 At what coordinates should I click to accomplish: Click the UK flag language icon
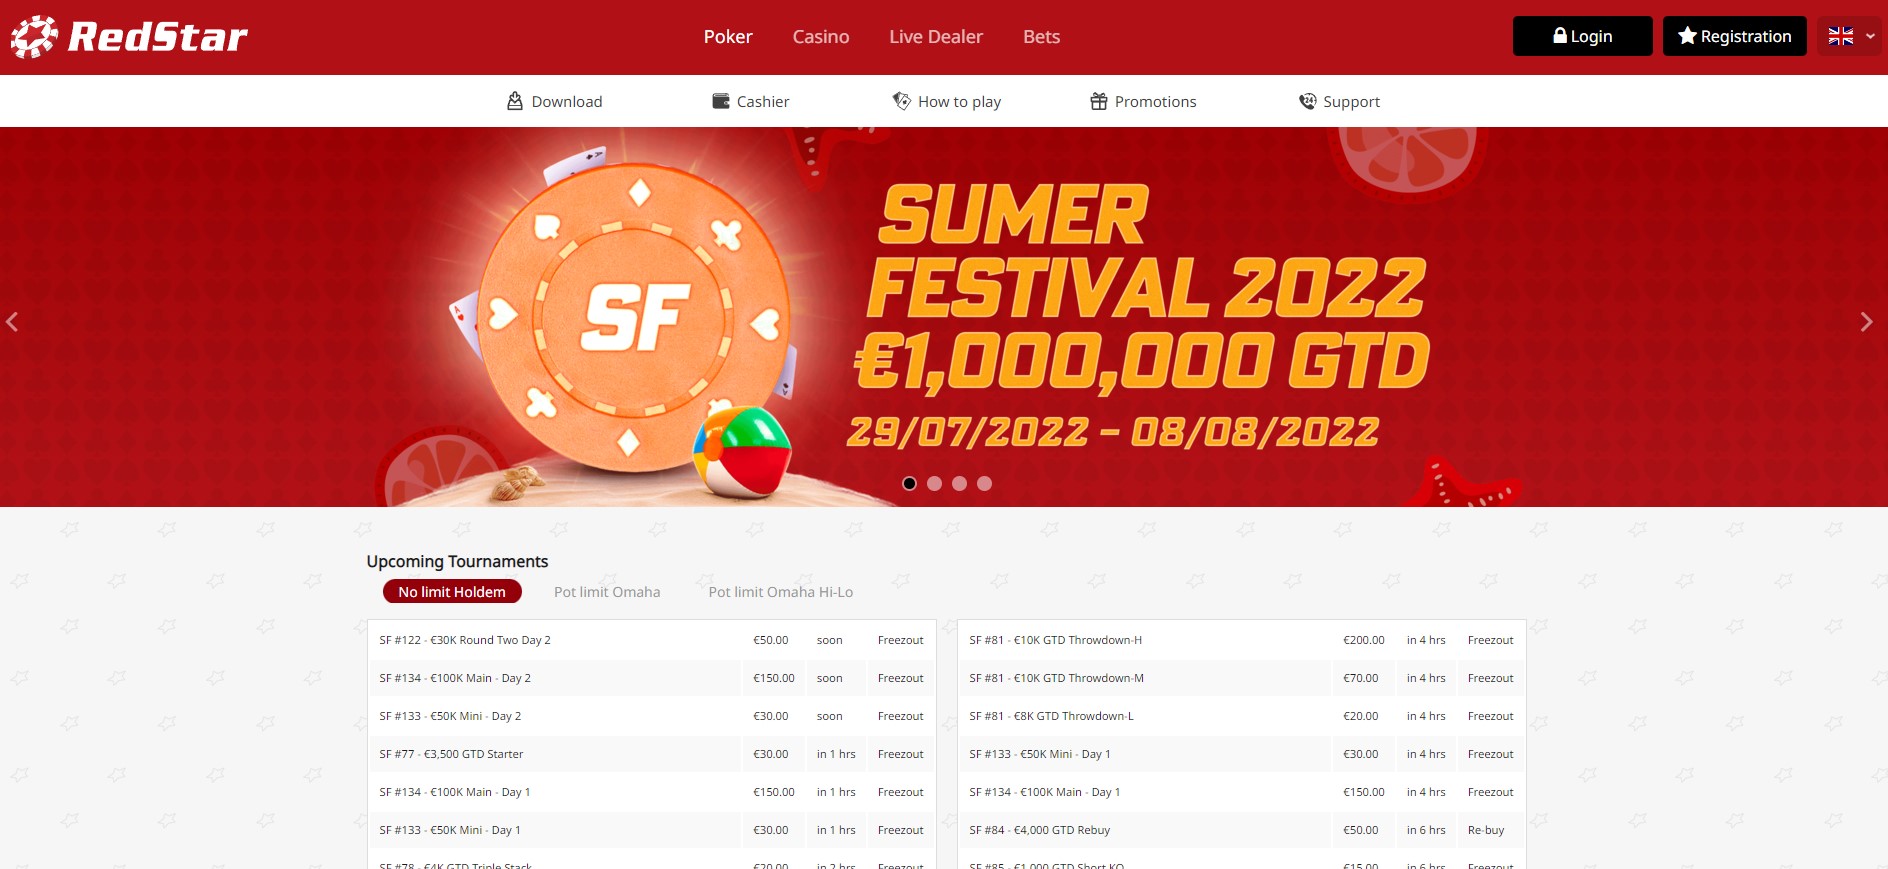1840,36
